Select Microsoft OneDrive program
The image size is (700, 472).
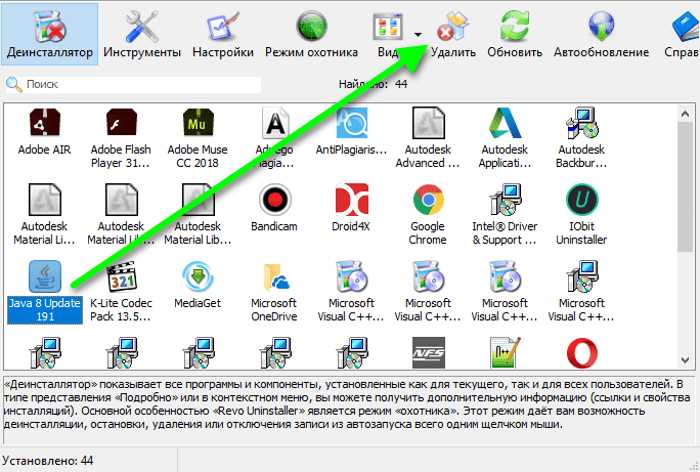274,292
